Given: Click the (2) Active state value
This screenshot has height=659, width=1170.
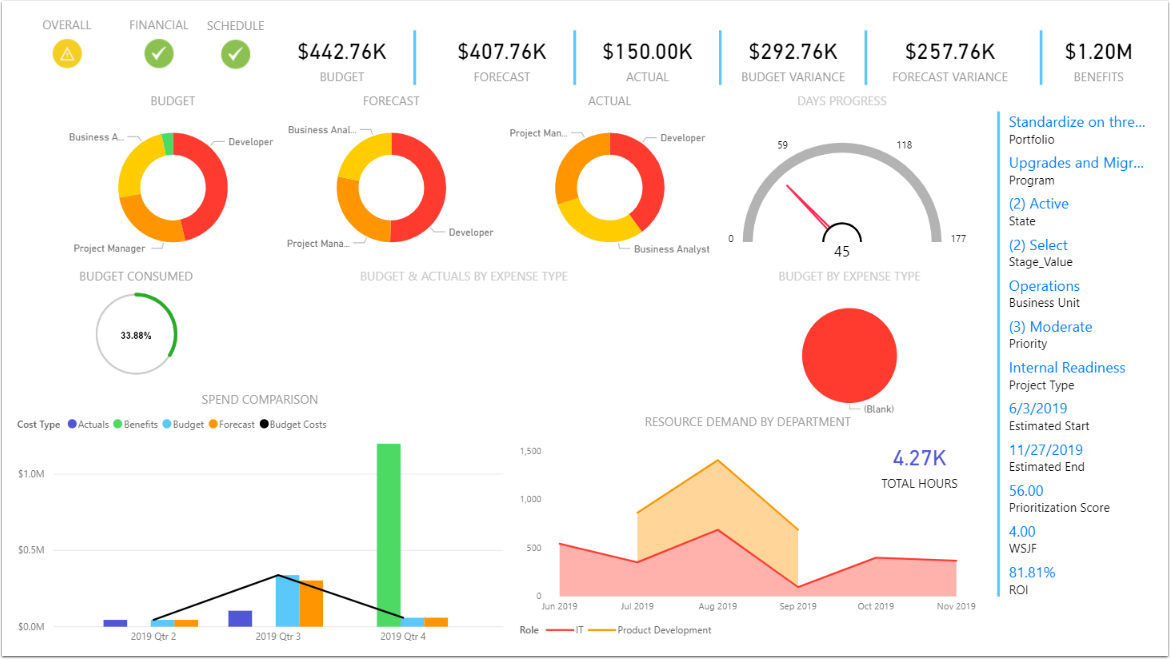Looking at the screenshot, I should point(1039,204).
